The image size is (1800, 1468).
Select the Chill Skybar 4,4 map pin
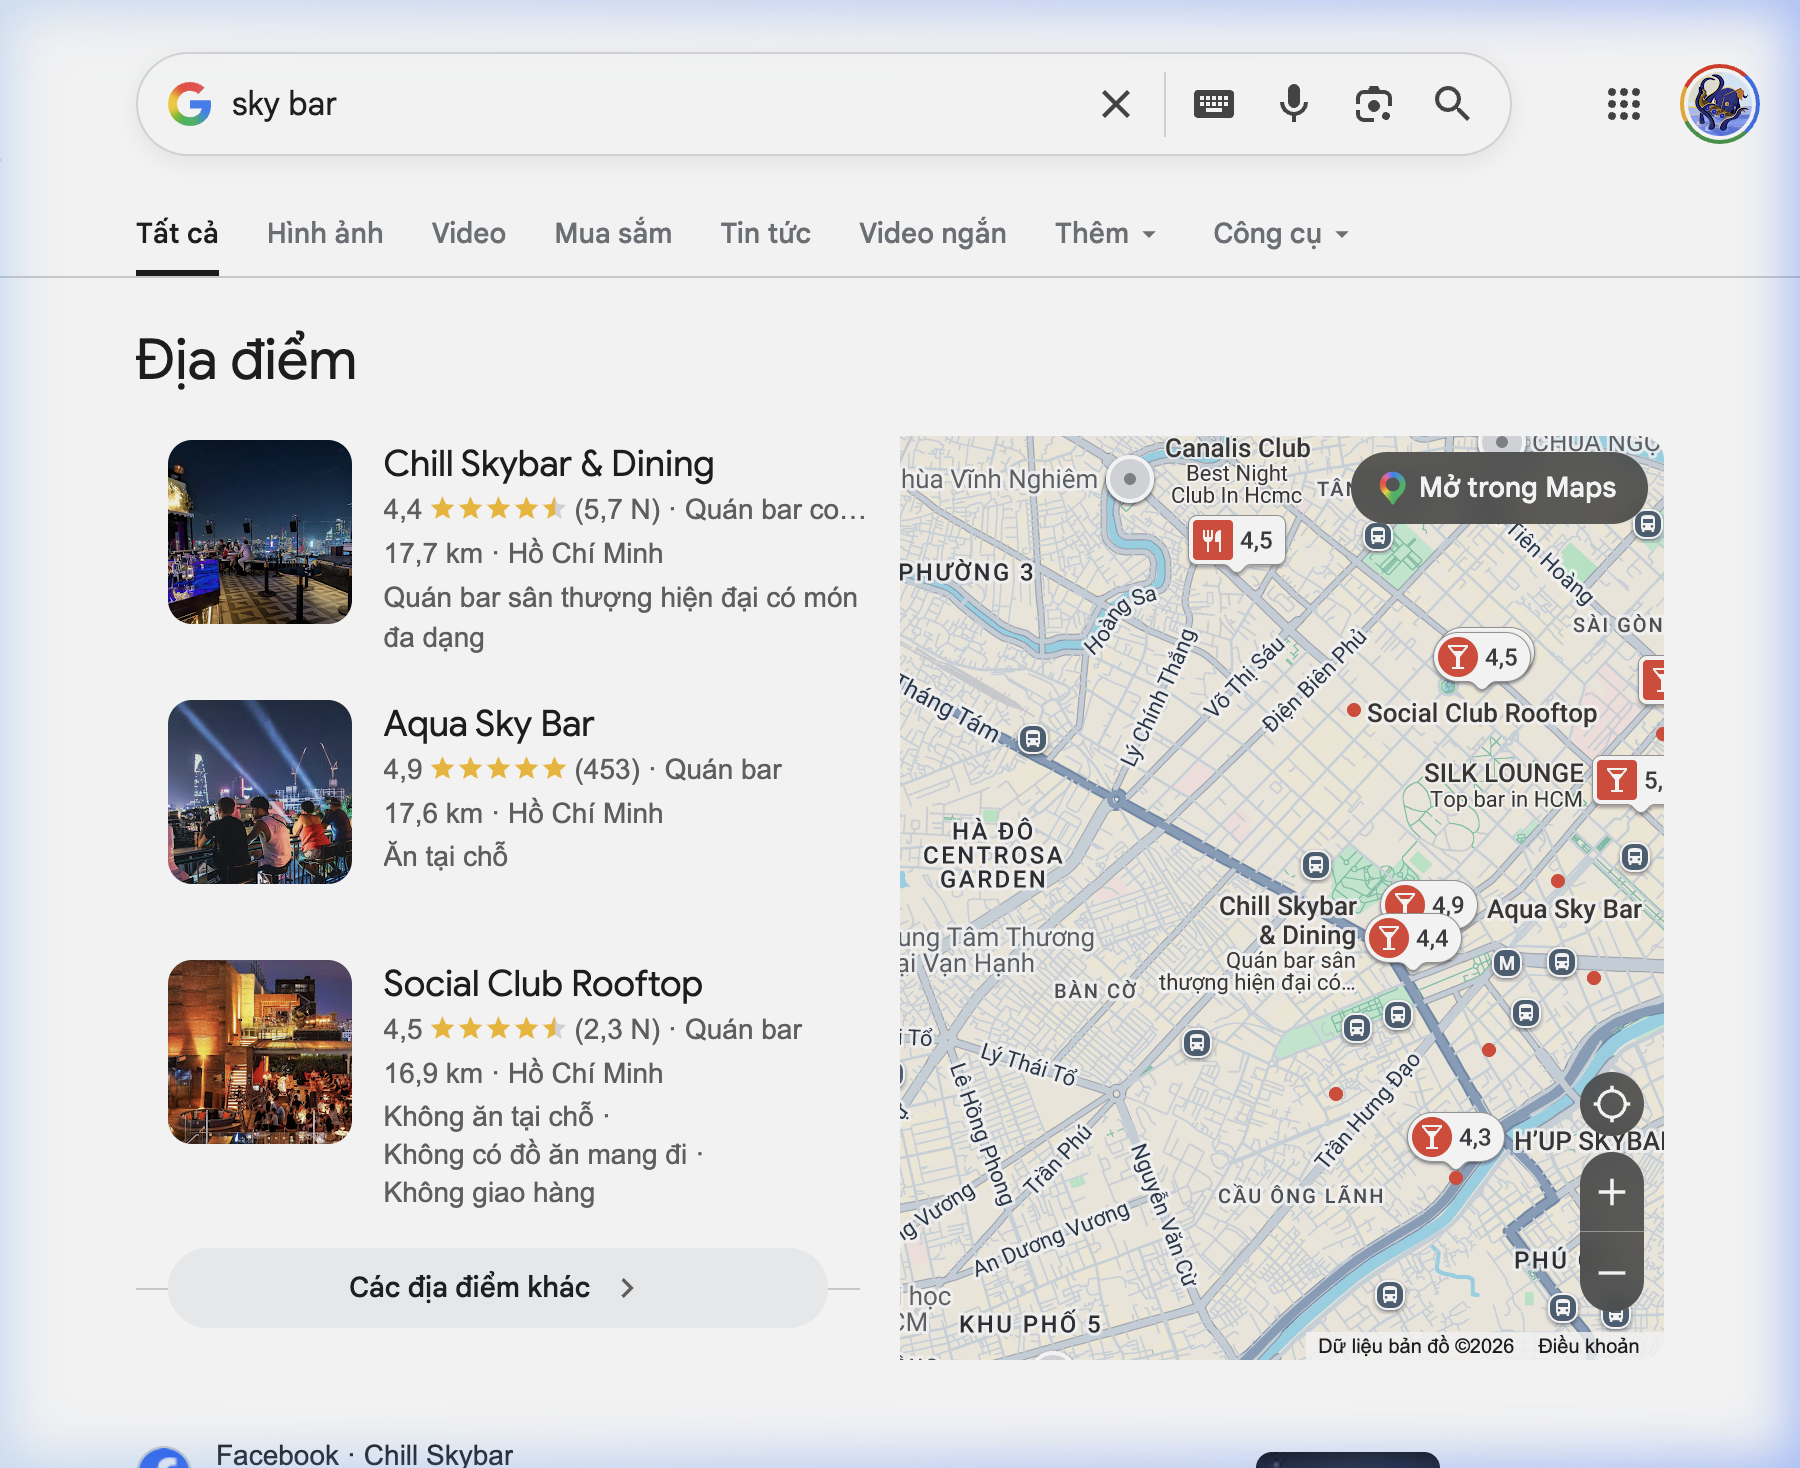(1412, 938)
